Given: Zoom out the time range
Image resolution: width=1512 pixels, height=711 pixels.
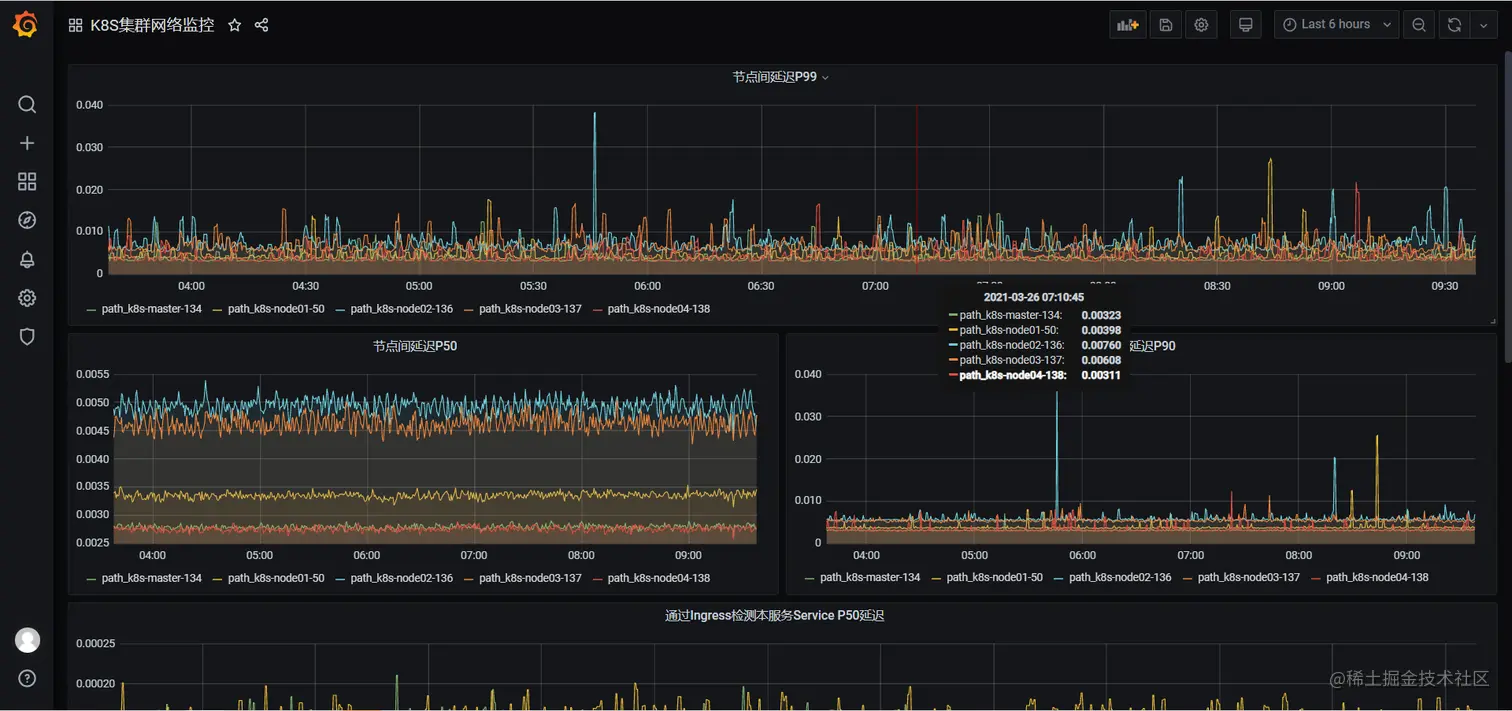Looking at the screenshot, I should point(1418,25).
